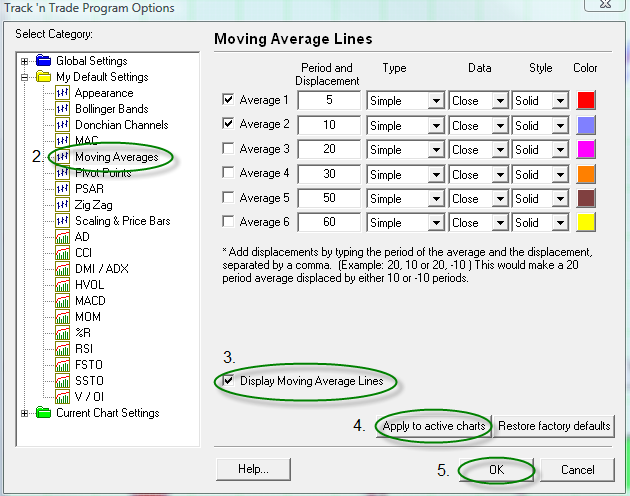The image size is (630, 496).
Task: Click the chart icon beside Moving Averages
Action: pyautogui.click(x=62, y=157)
